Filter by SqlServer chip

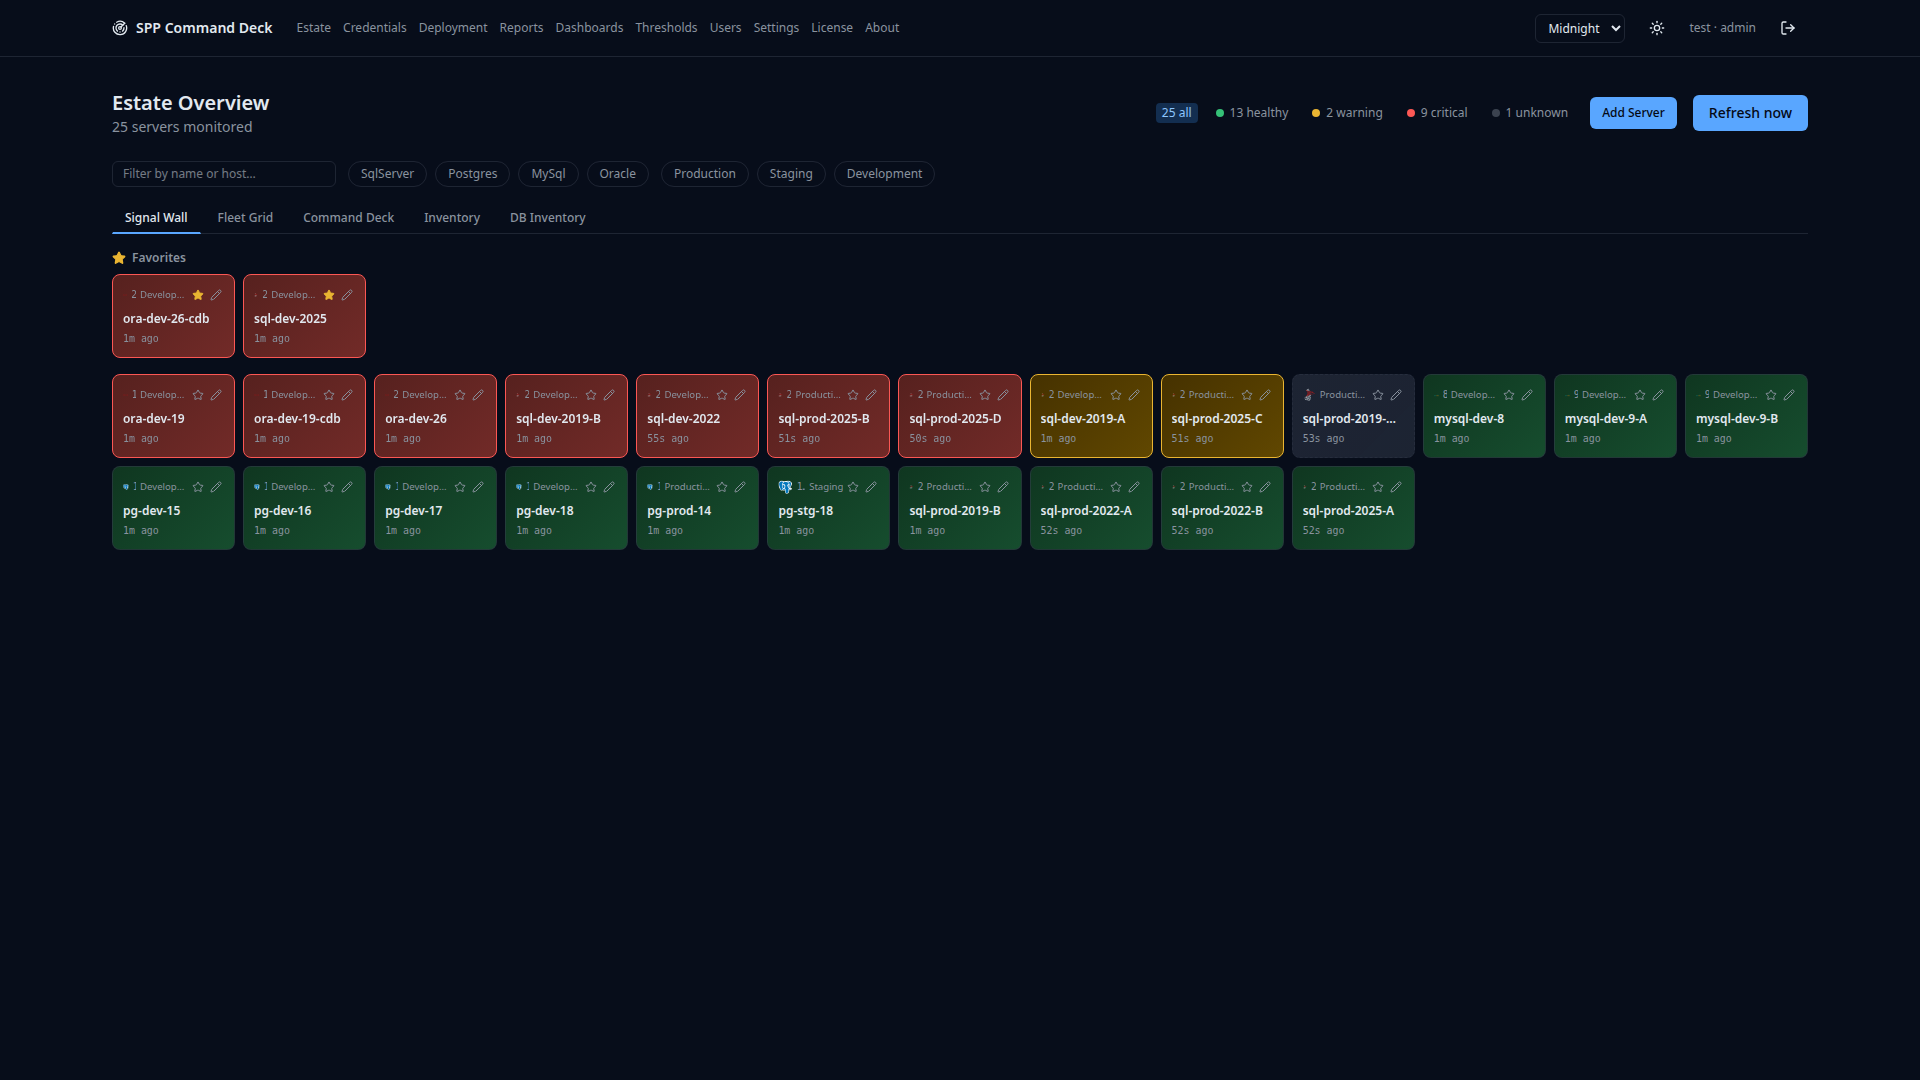click(x=387, y=174)
